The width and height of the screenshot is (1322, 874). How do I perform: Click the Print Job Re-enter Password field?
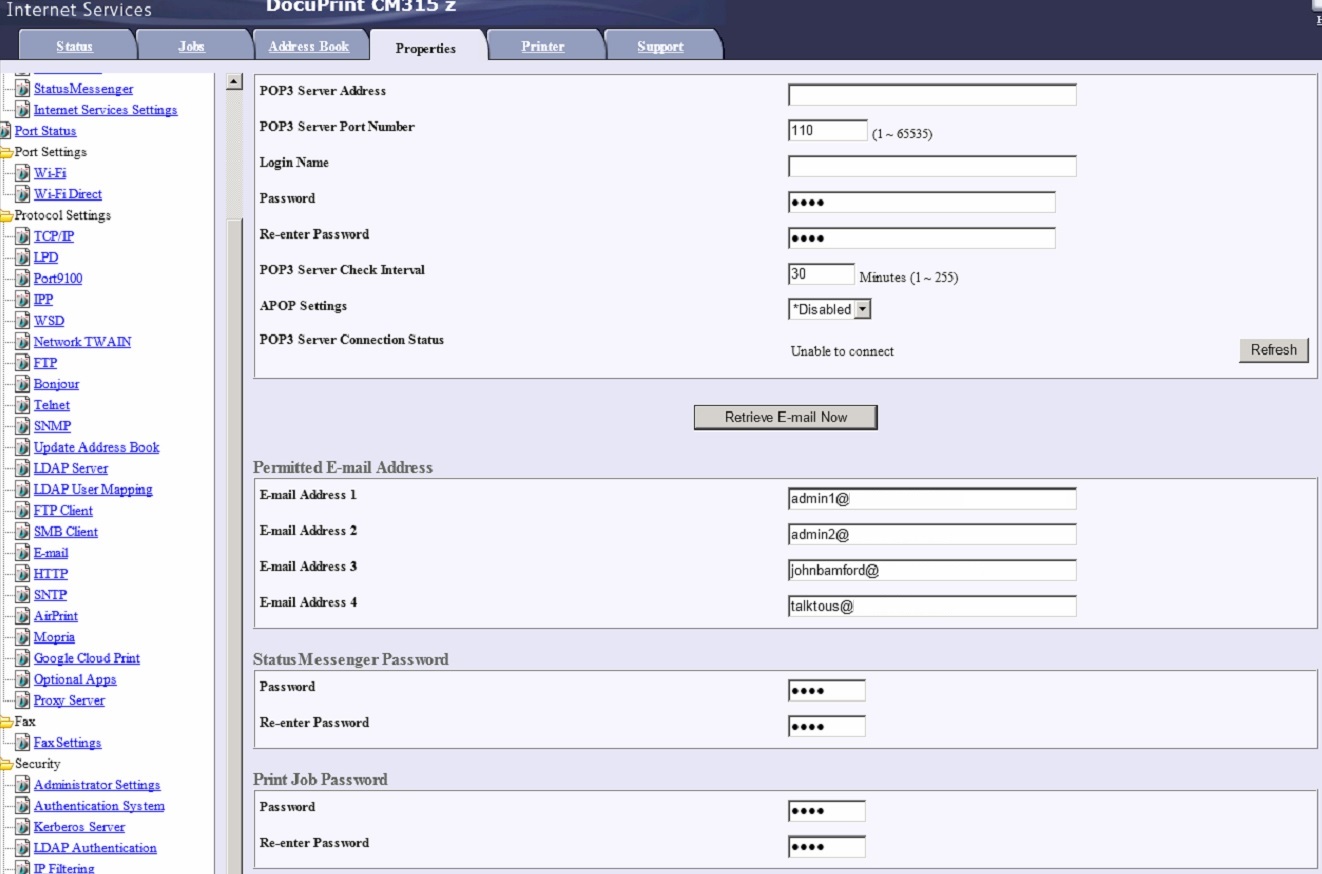click(826, 847)
